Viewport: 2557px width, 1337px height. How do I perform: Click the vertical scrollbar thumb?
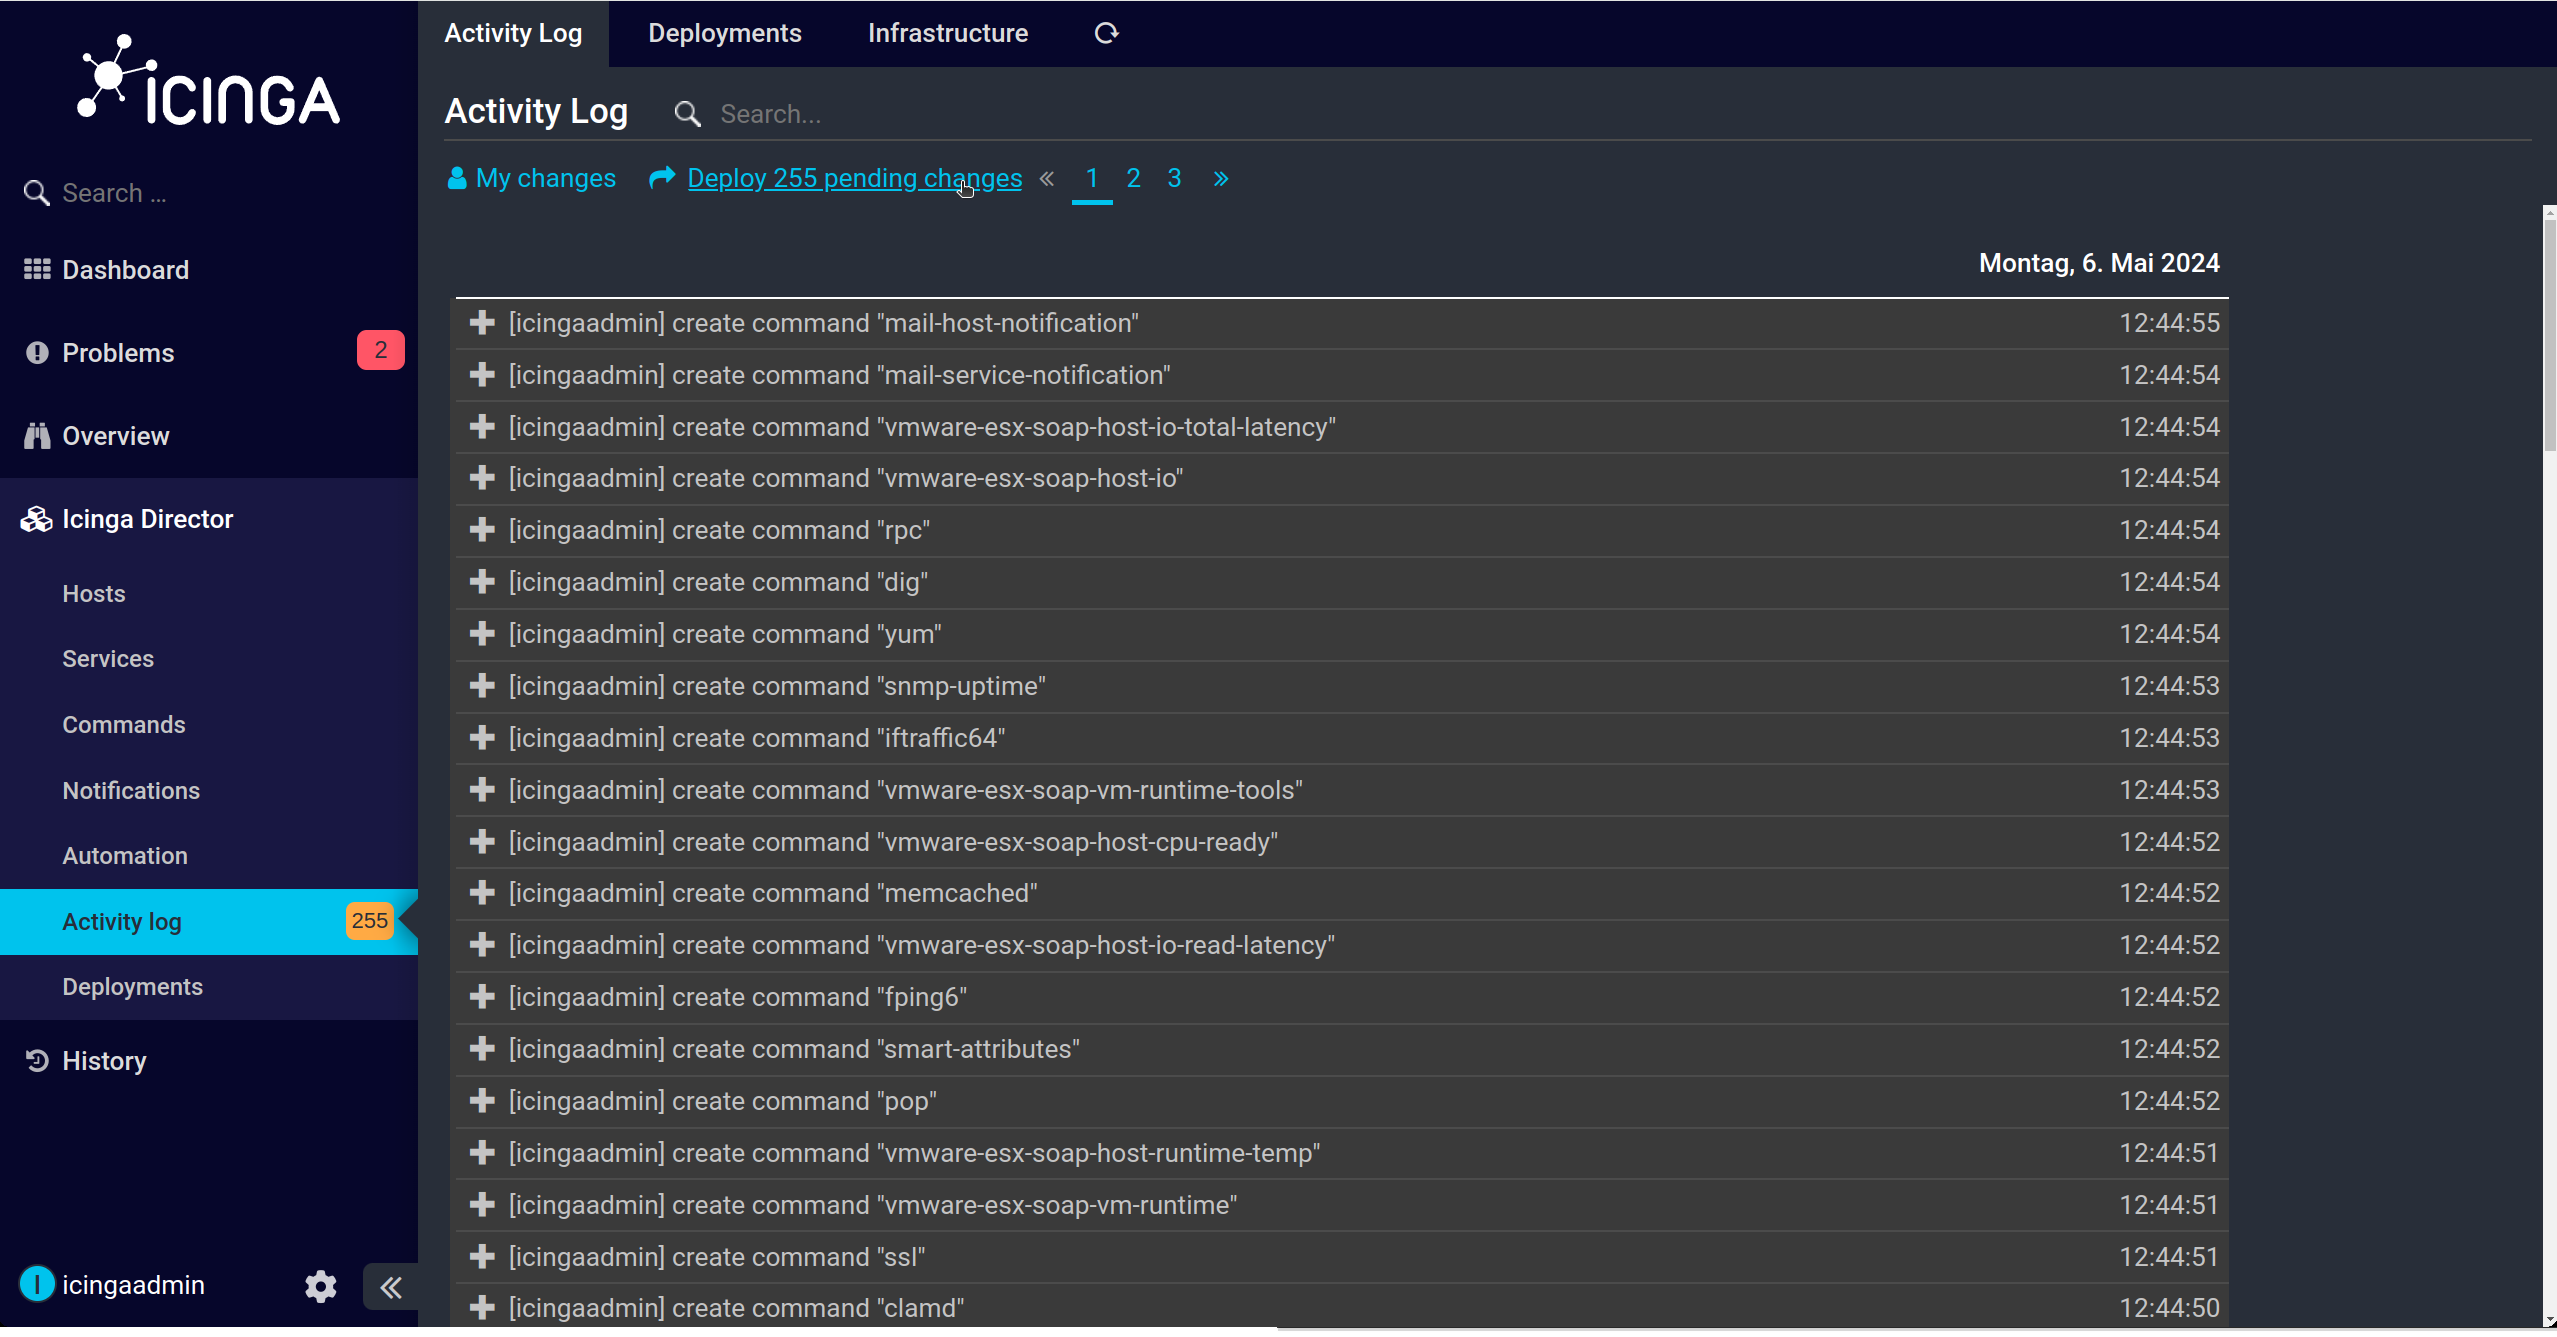click(x=2549, y=335)
